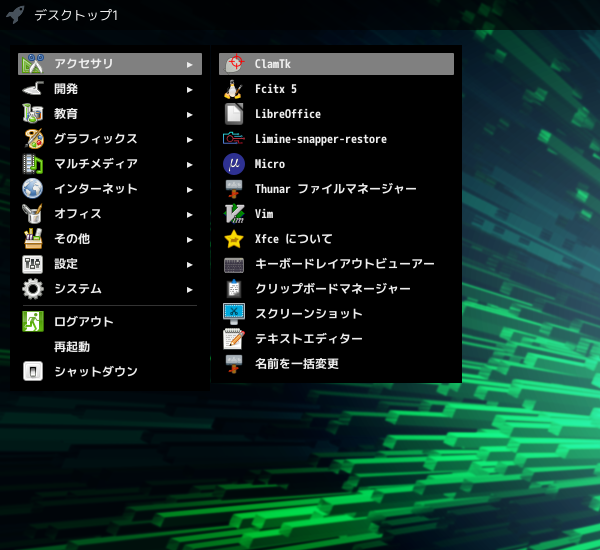
Task: Launch Micro editor entry
Action: [336, 164]
